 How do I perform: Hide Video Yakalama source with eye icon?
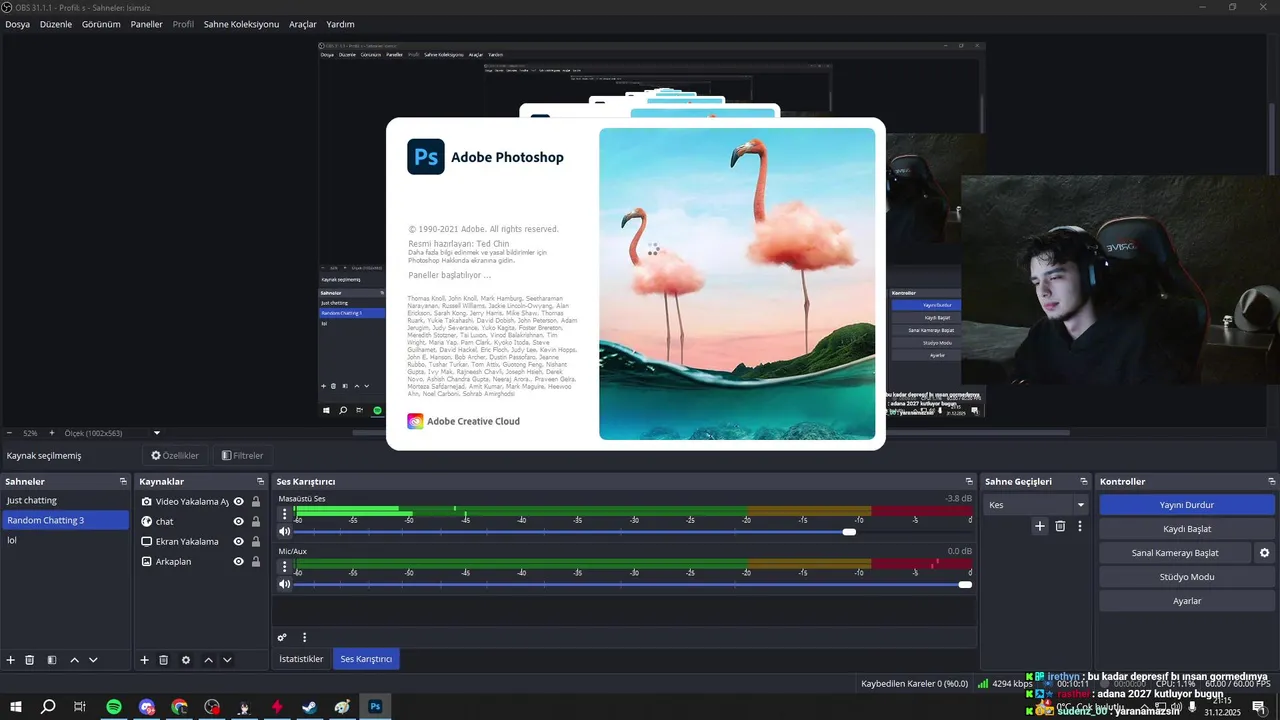(239, 502)
